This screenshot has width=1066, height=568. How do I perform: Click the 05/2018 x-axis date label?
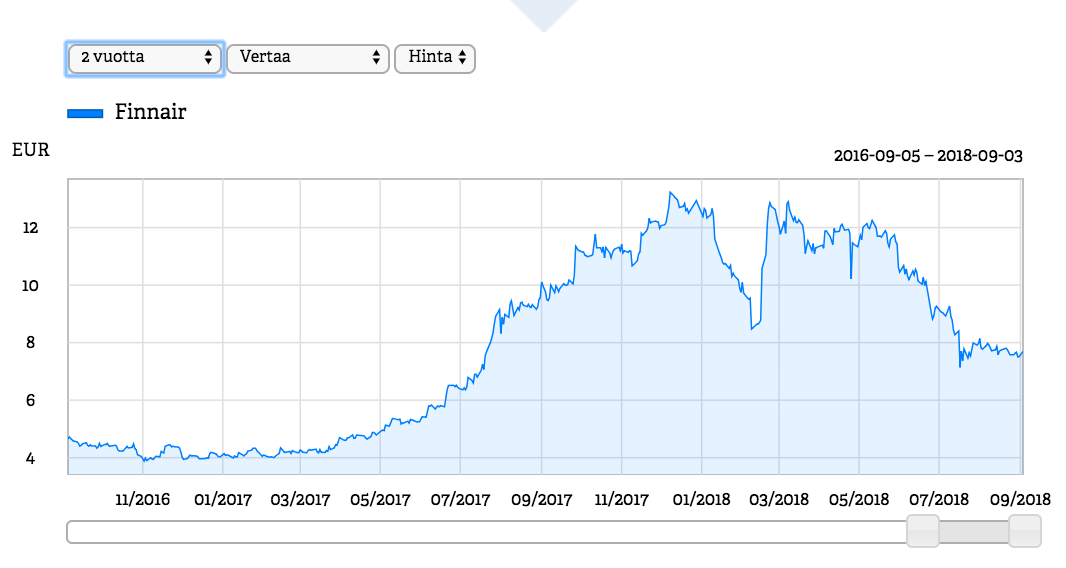pyautogui.click(x=858, y=499)
